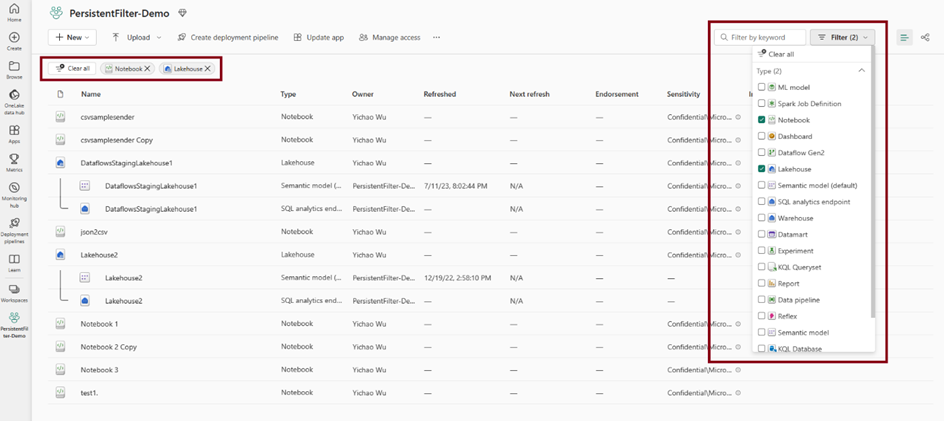Open Home in the left navigation
The image size is (944, 421).
point(14,13)
